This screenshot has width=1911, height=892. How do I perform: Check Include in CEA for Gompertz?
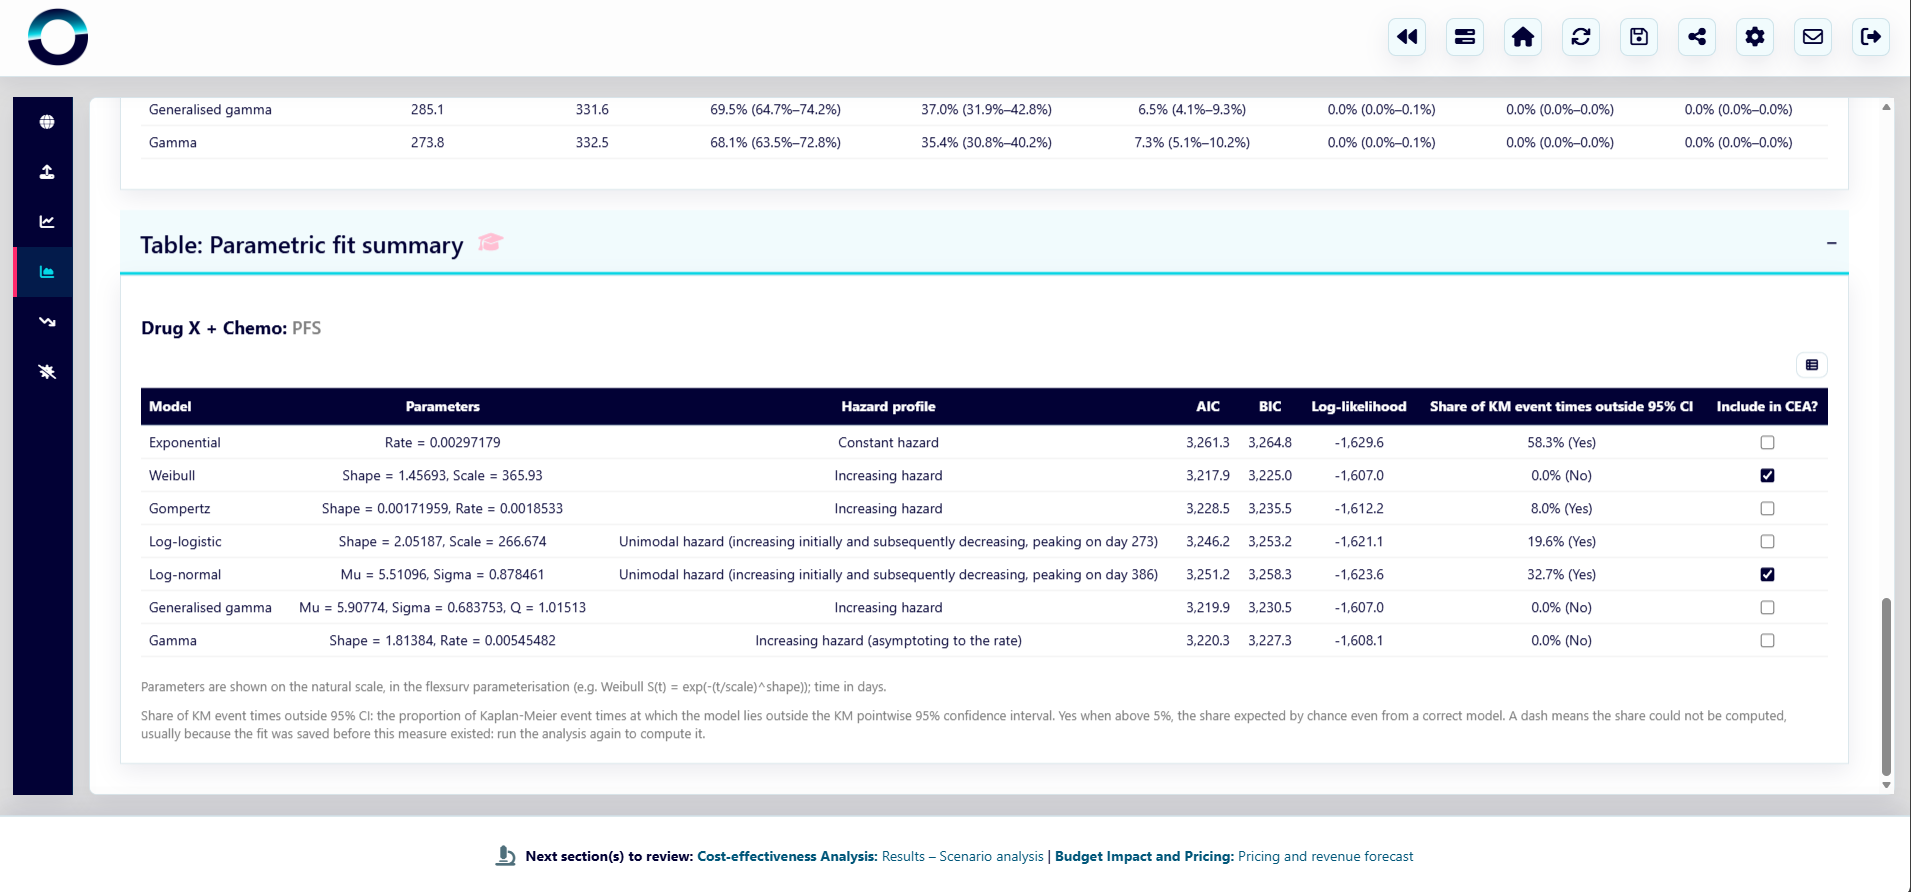click(x=1767, y=509)
